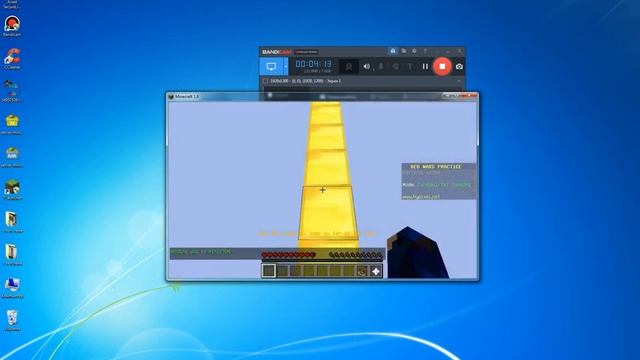Open the computer monitor desktop icon

tap(12, 288)
